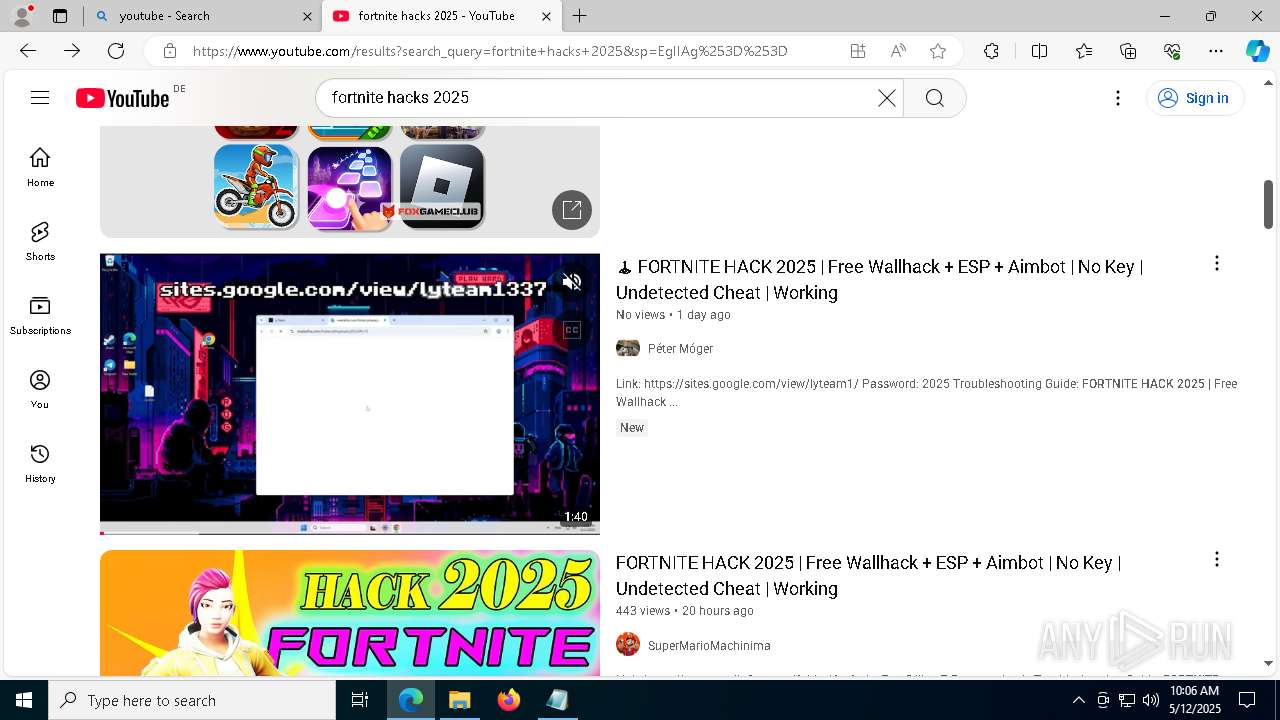The width and height of the screenshot is (1280, 720).
Task: Open Edge Settings and more menu
Action: click(x=1216, y=51)
